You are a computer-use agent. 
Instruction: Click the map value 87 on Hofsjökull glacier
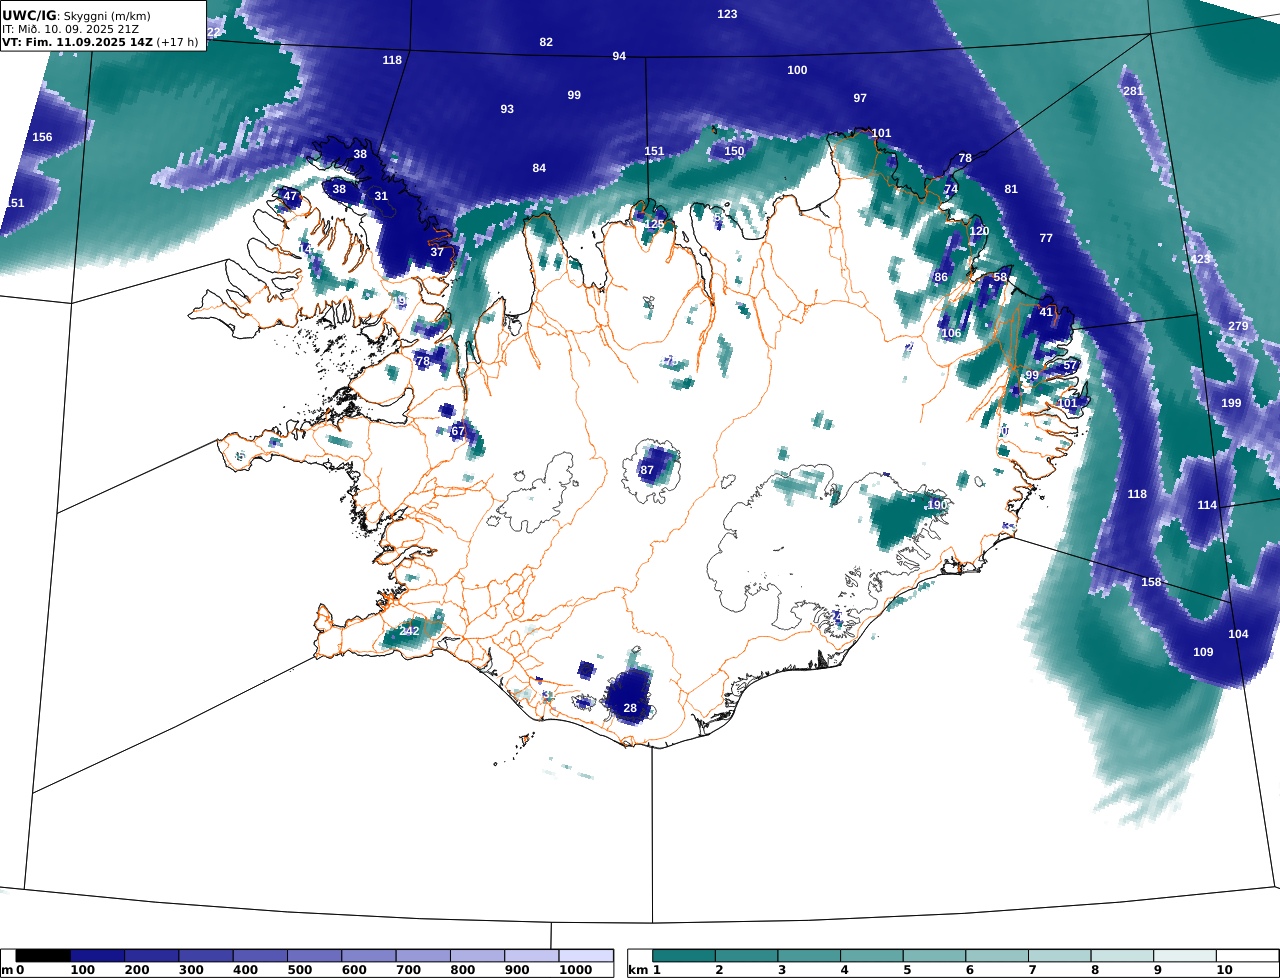(647, 470)
